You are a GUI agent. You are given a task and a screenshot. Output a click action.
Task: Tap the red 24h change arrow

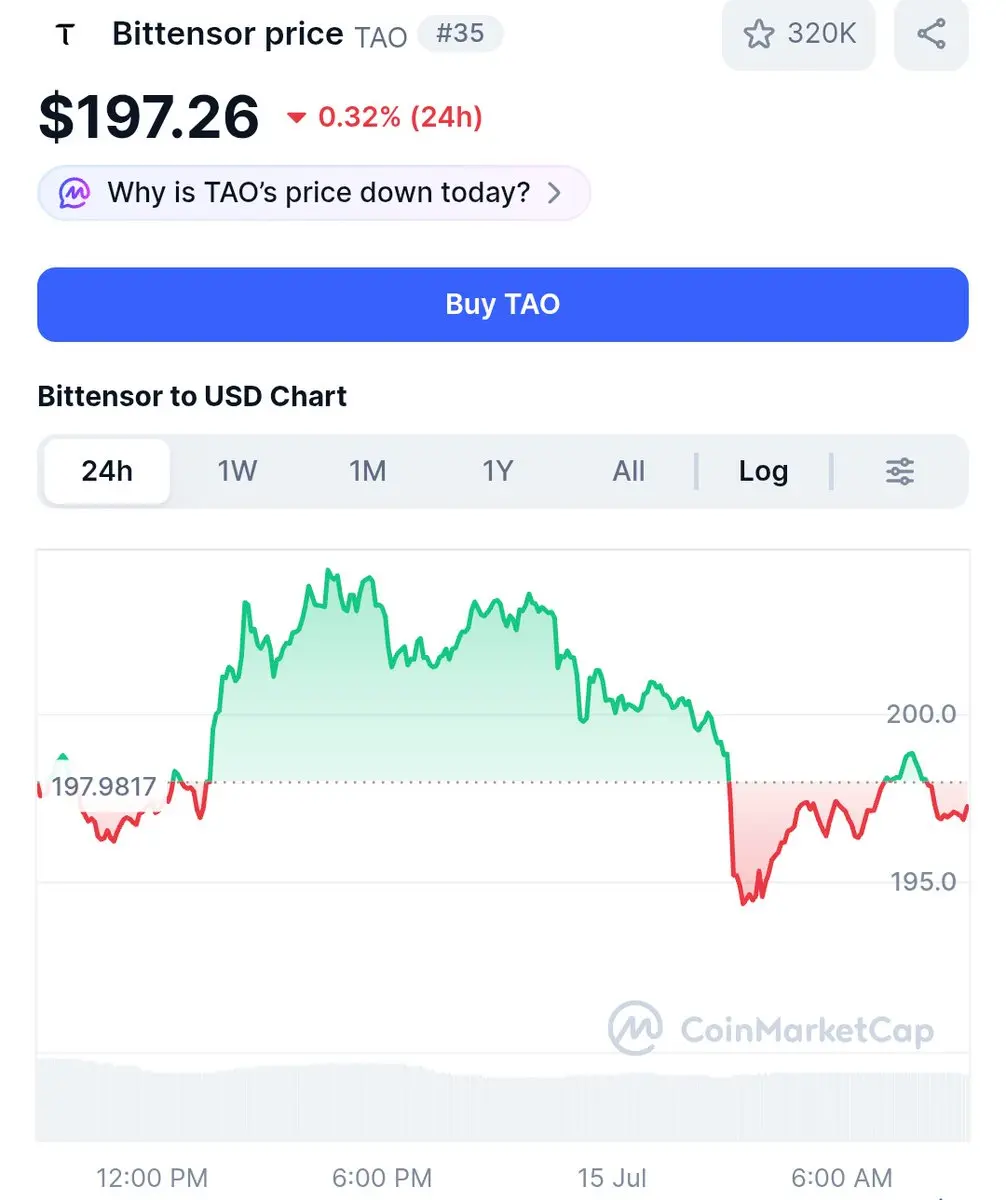tap(296, 118)
